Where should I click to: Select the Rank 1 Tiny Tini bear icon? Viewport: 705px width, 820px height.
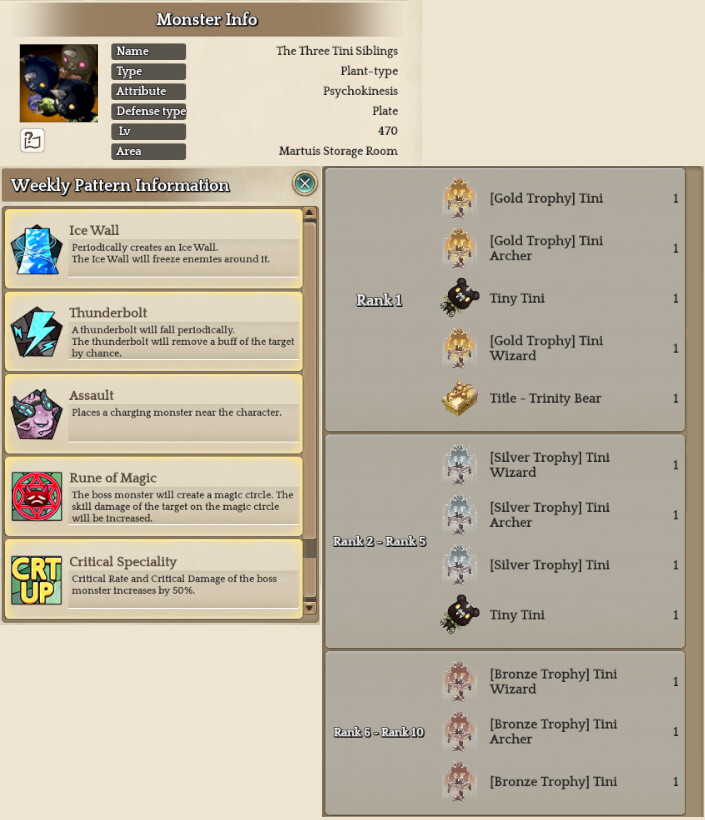pos(460,298)
